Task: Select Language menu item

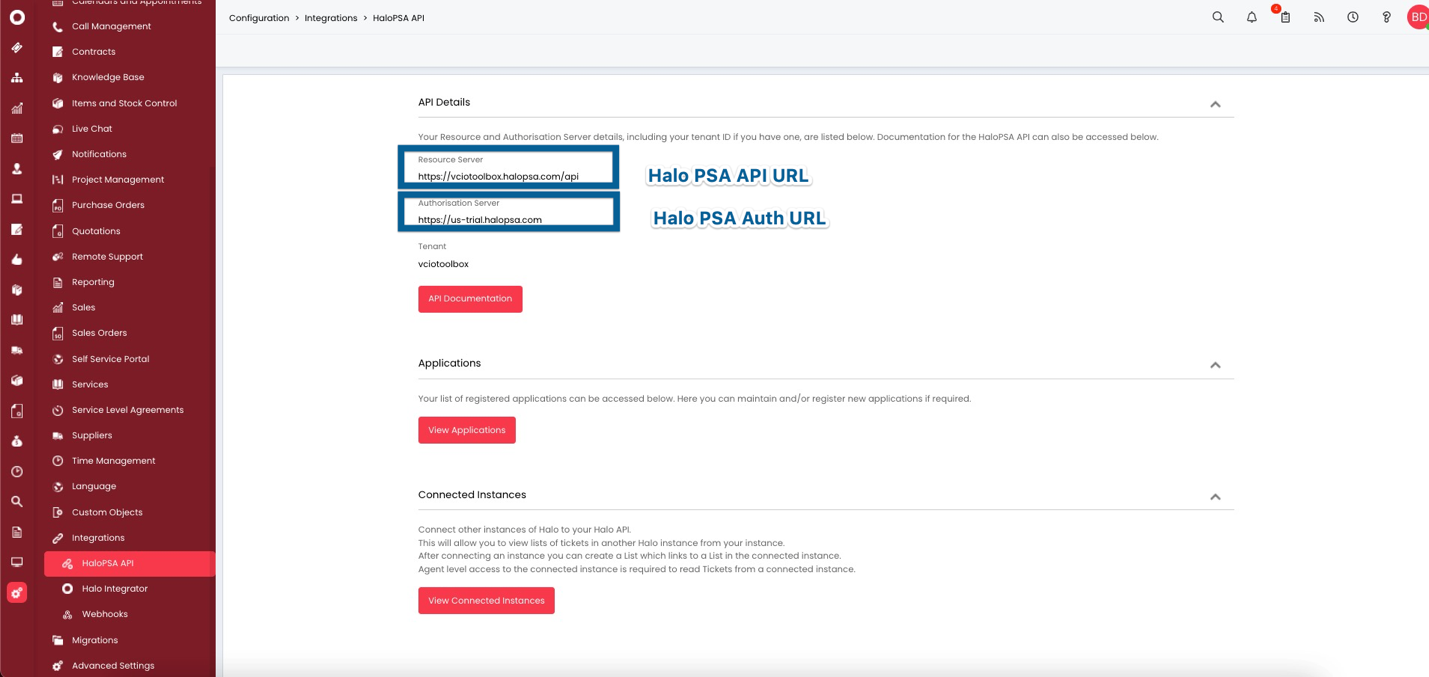Action: click(94, 486)
